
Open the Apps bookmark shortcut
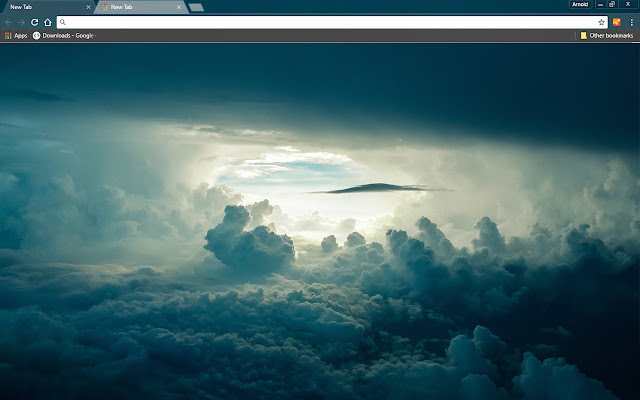pos(16,36)
